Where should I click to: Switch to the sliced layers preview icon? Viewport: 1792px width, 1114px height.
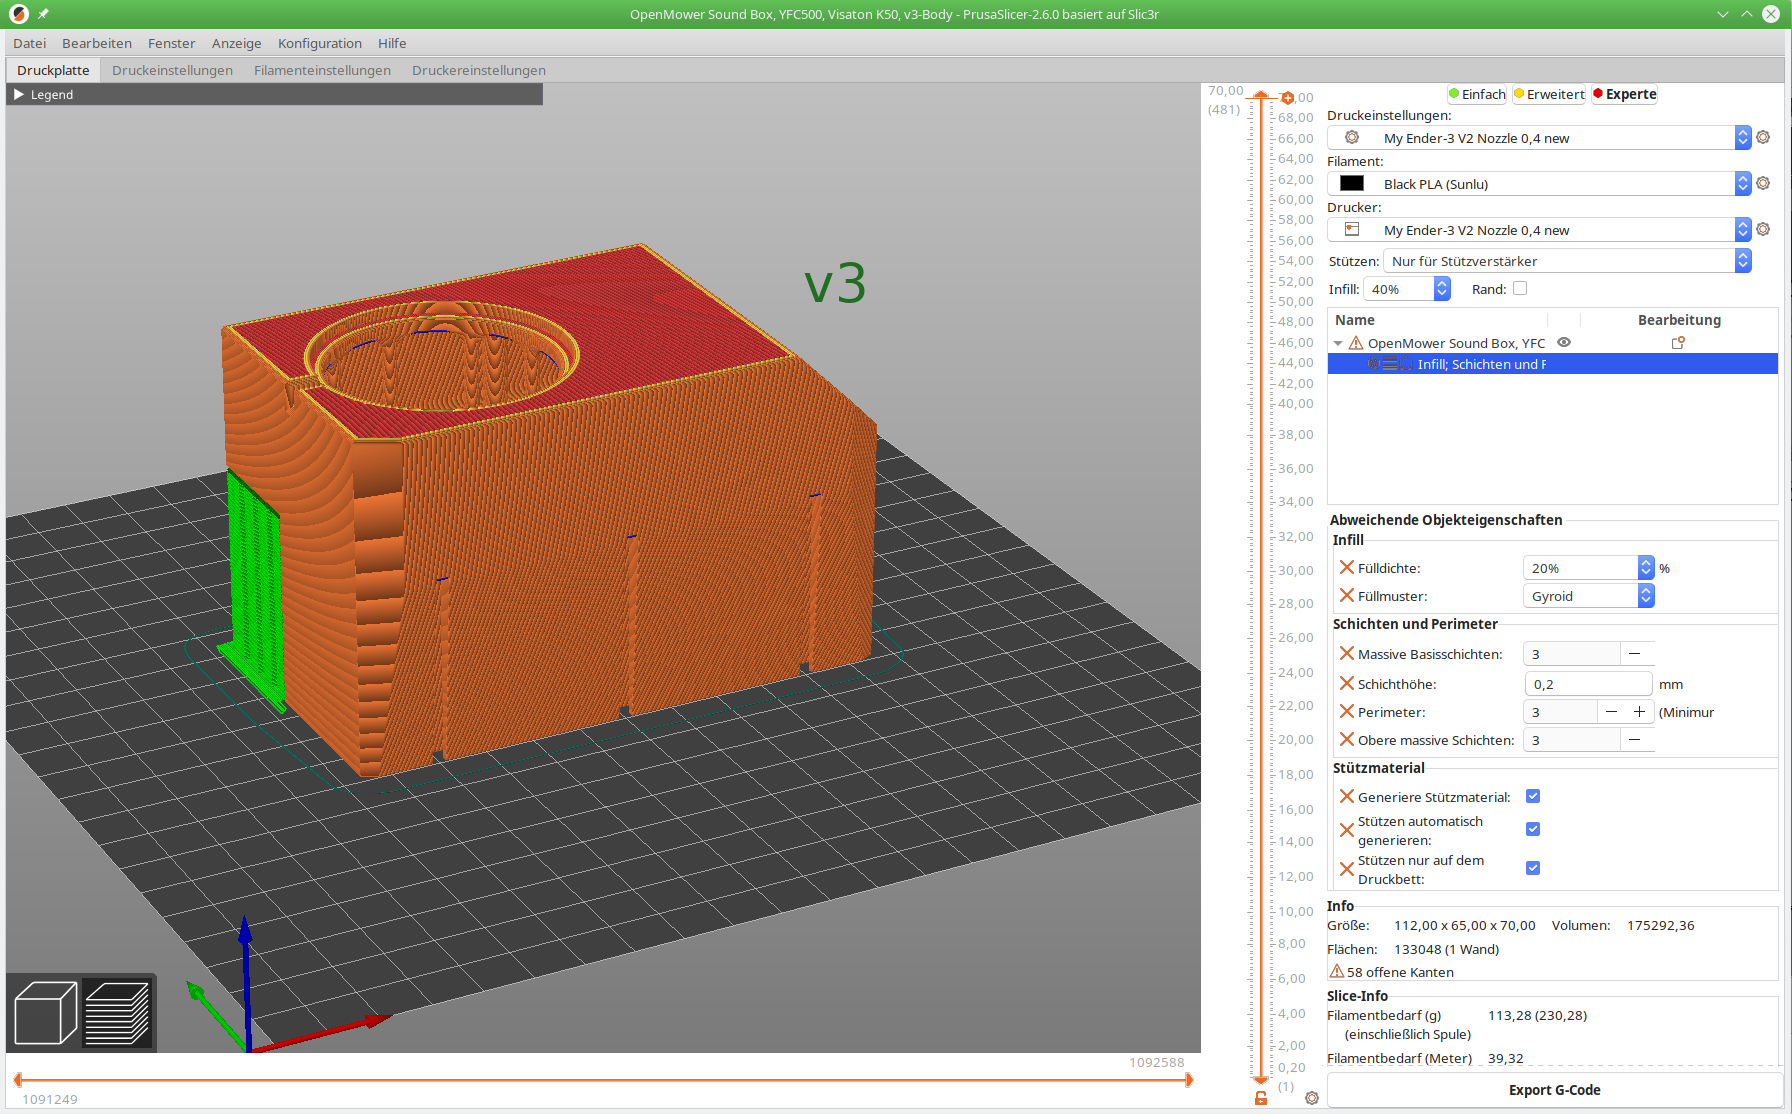click(118, 1013)
